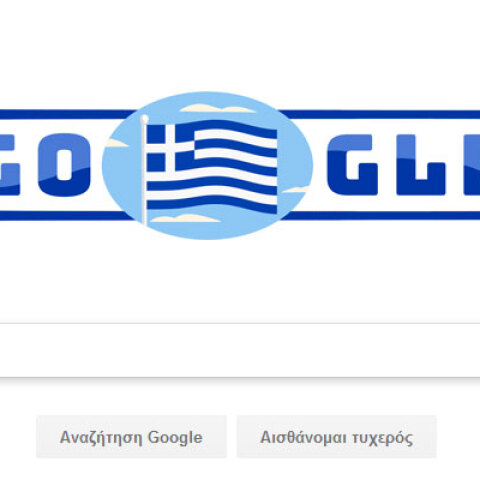Click the cloud below the flag

(x=185, y=218)
